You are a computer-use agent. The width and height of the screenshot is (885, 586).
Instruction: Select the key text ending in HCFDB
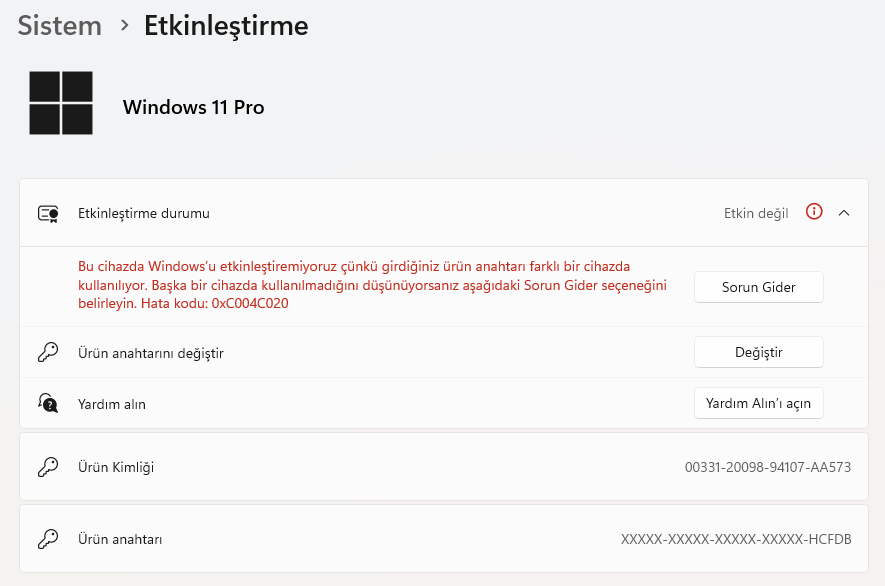(736, 539)
